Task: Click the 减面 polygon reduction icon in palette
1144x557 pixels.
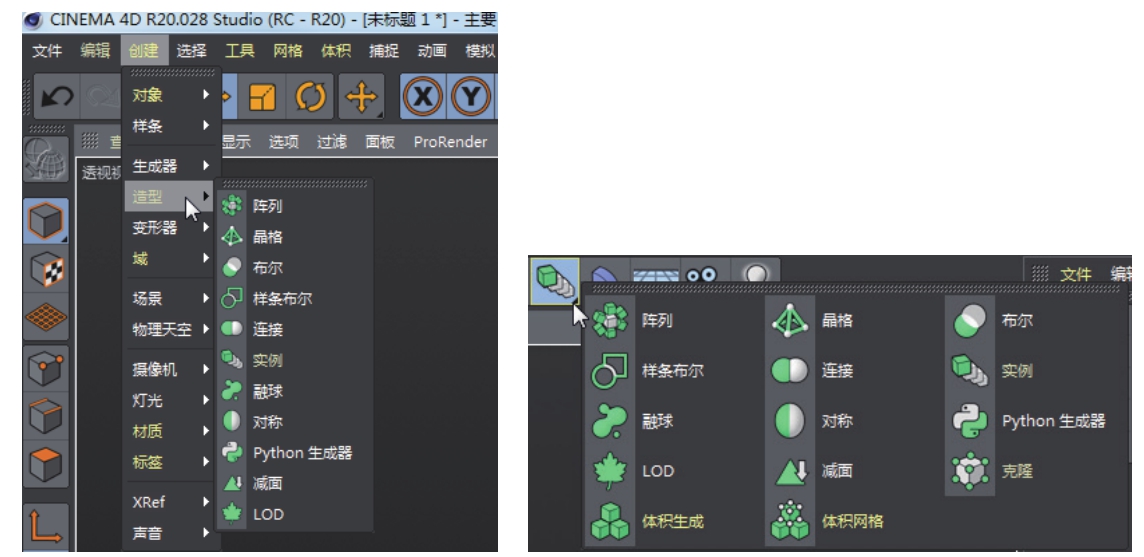Action: tap(790, 471)
